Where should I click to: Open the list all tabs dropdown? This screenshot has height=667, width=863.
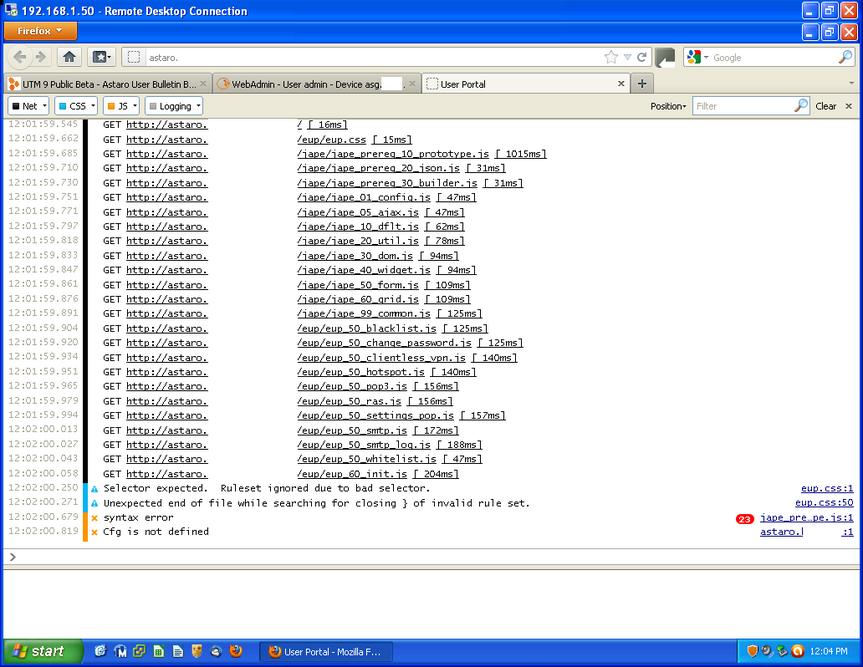[851, 83]
